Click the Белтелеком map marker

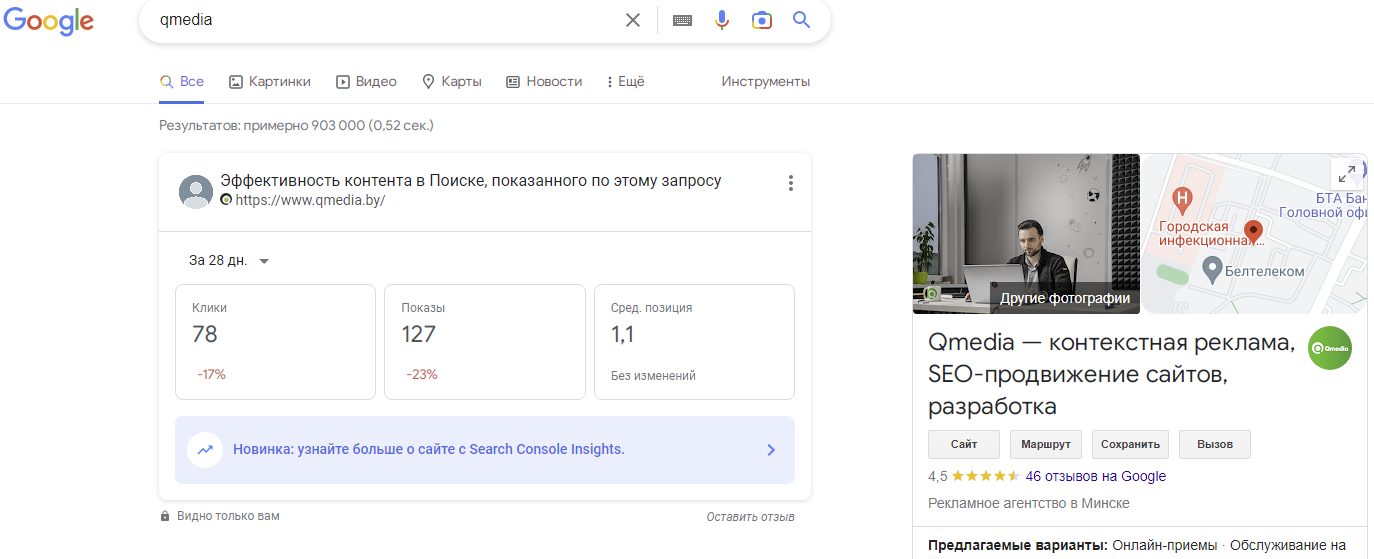tap(1212, 269)
